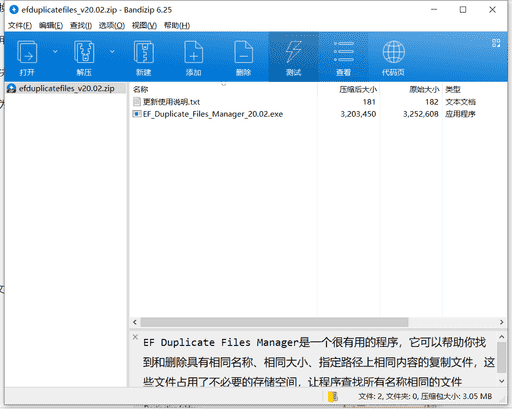Click the 添加 (Add) toolbar icon
The height and width of the screenshot is (409, 512).
click(x=193, y=52)
